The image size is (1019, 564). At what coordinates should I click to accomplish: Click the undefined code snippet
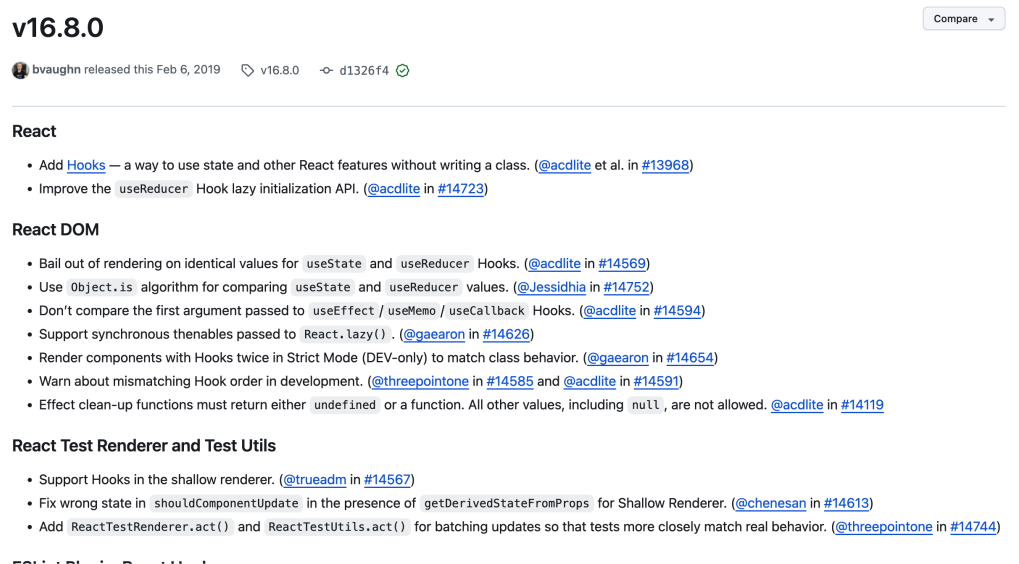[x=344, y=405]
